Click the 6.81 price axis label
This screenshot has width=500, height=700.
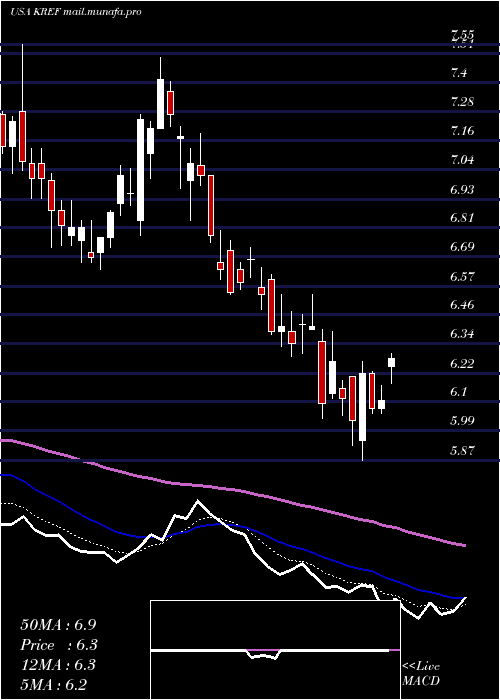[462, 218]
